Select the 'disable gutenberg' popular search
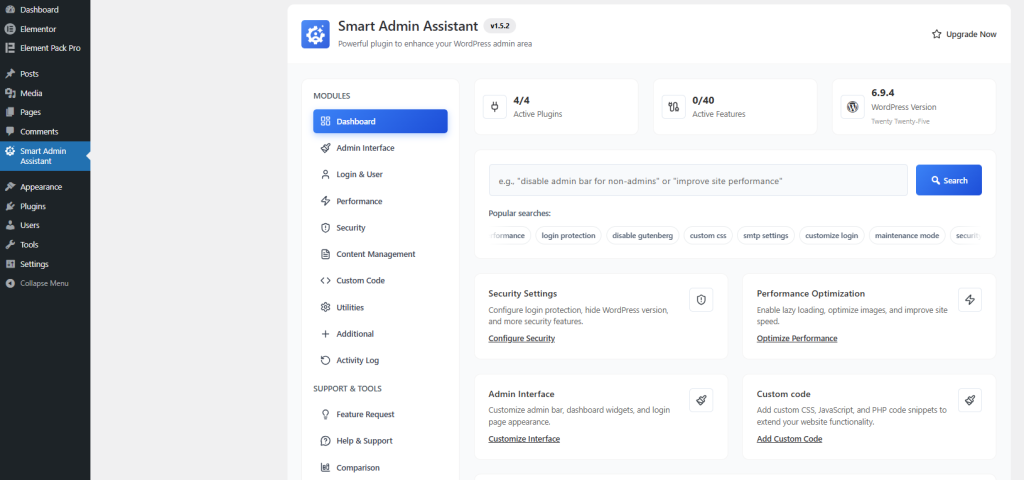The width and height of the screenshot is (1024, 480). pyautogui.click(x=643, y=235)
